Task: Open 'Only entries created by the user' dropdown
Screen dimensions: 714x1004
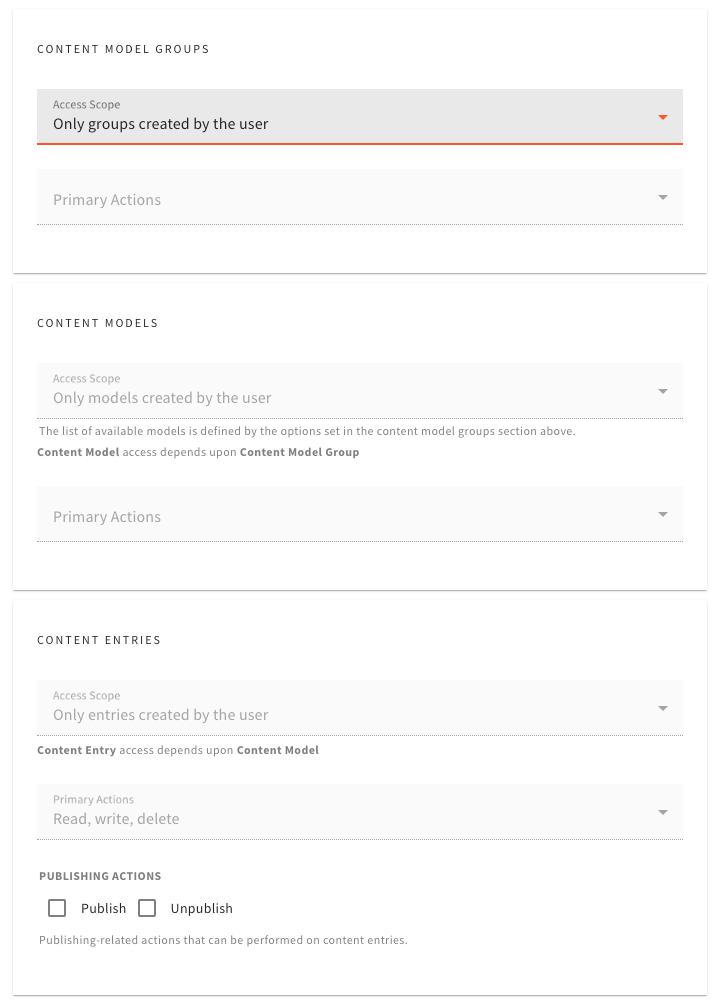Action: (x=360, y=708)
